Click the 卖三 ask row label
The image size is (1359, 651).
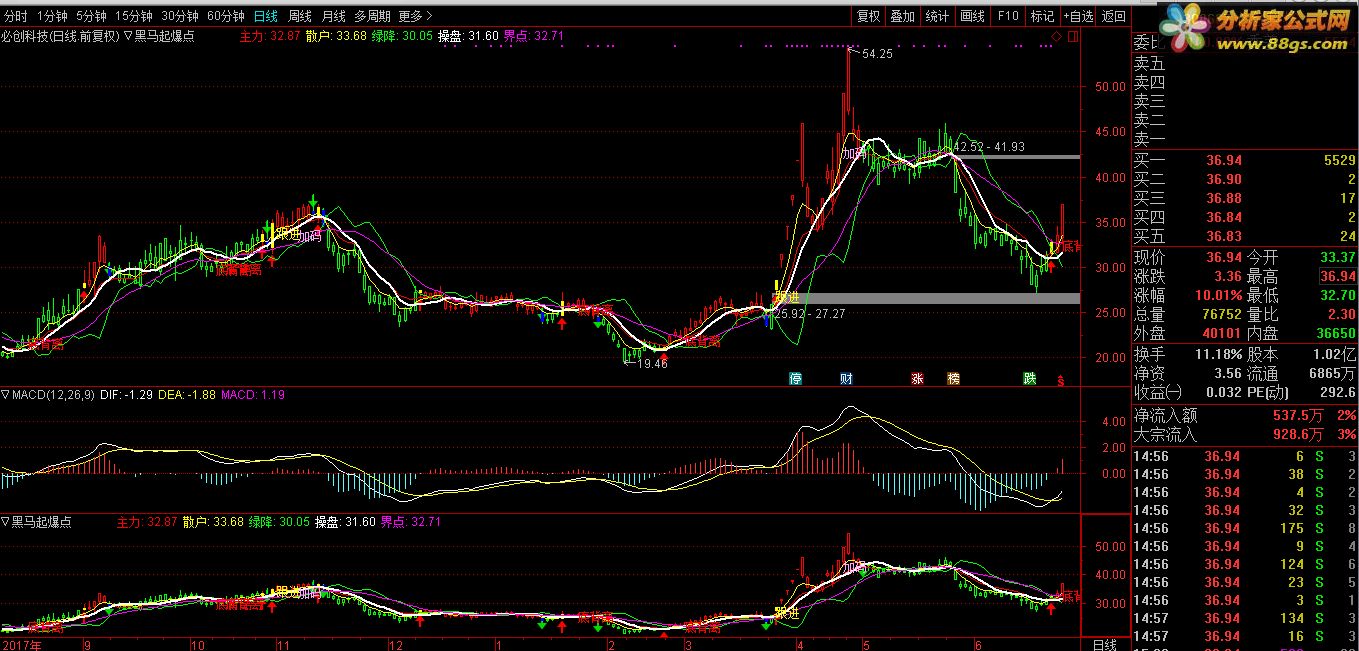tap(1149, 101)
